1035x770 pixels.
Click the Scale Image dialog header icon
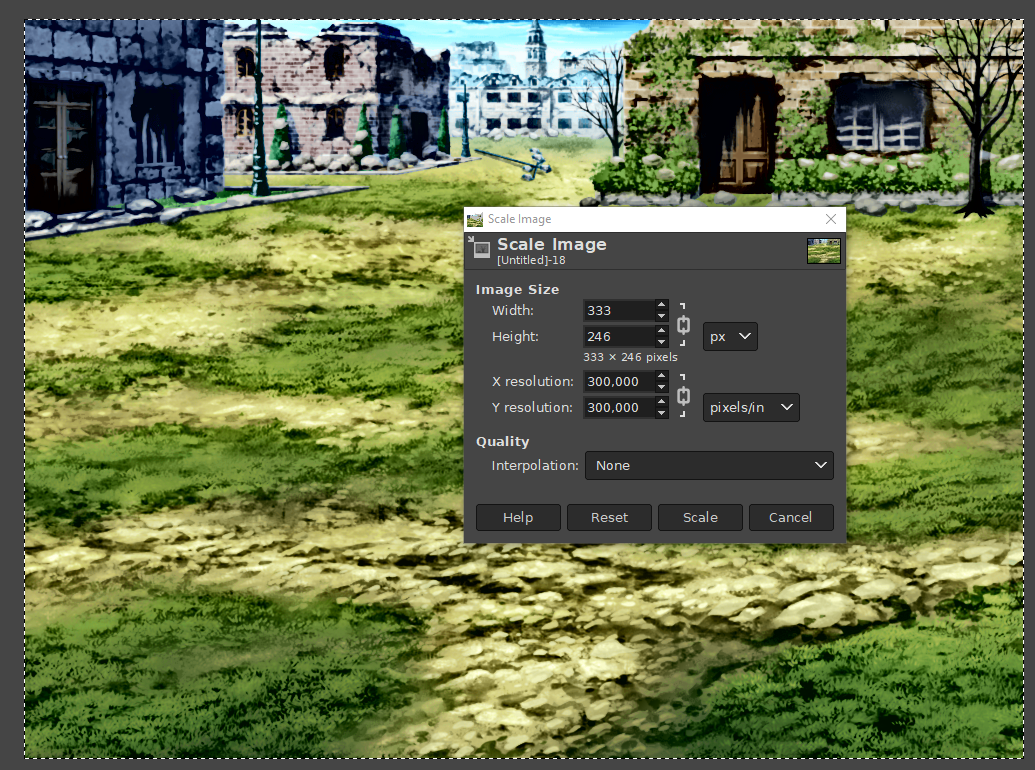coord(480,247)
